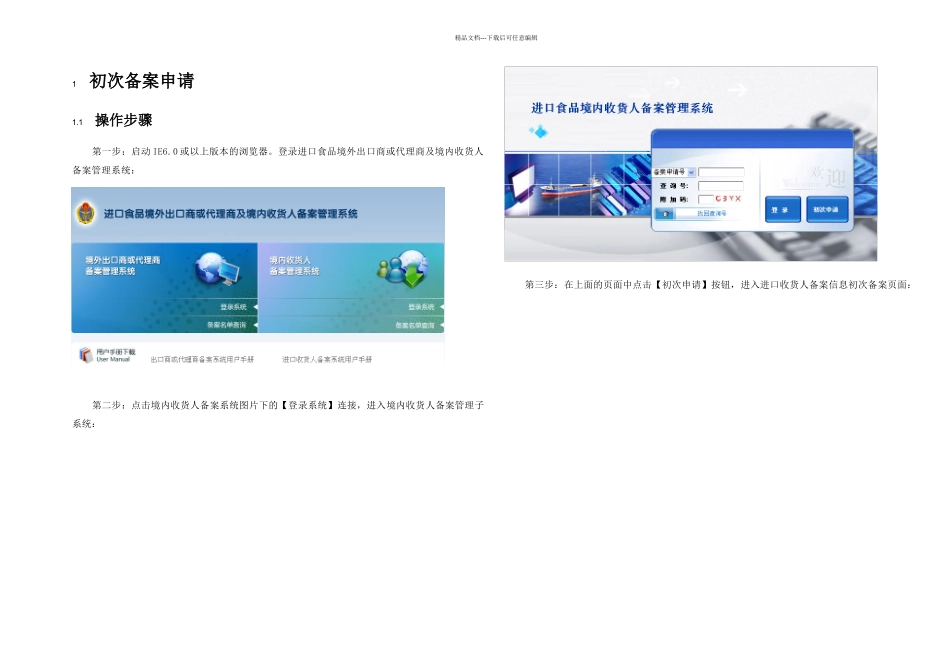Viewport: 950px width, 672px height.
Task: Click the page header text at top center
Action: click(496, 38)
